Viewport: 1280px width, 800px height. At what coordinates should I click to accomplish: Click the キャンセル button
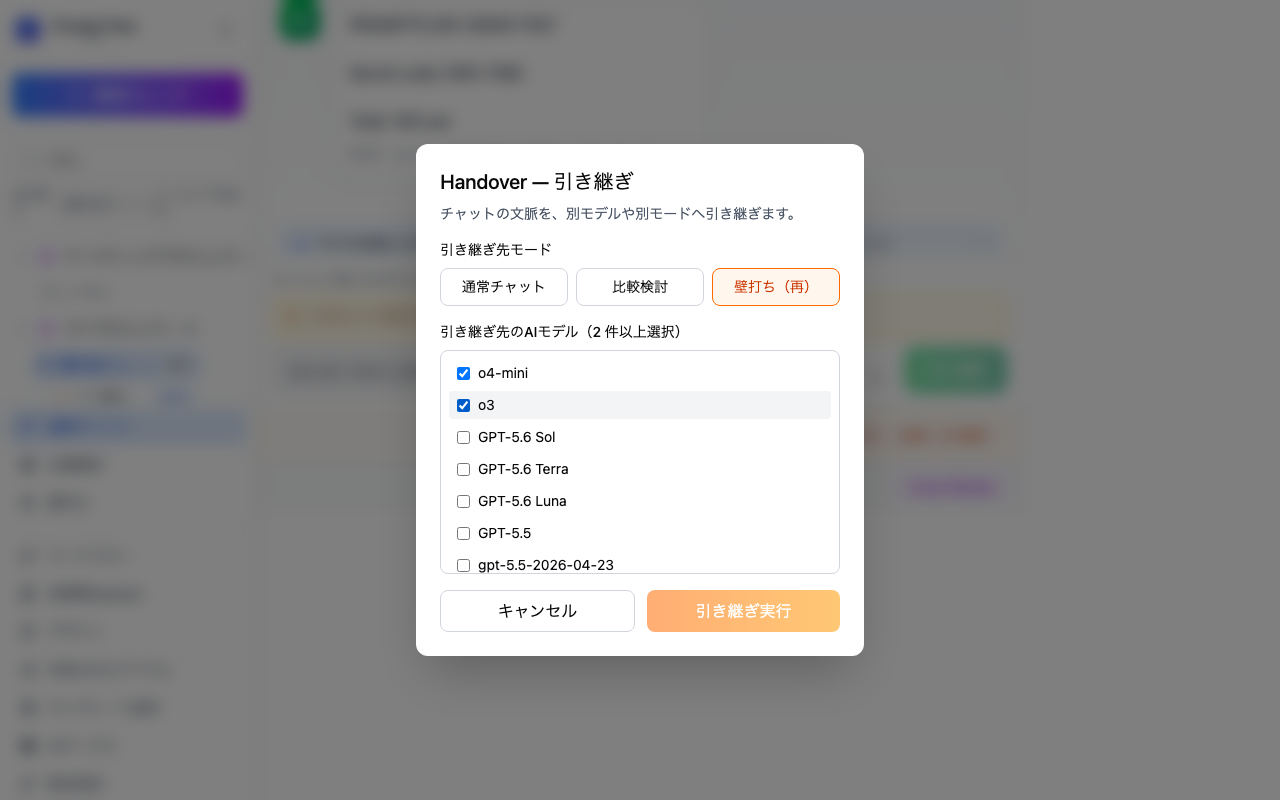(x=537, y=611)
